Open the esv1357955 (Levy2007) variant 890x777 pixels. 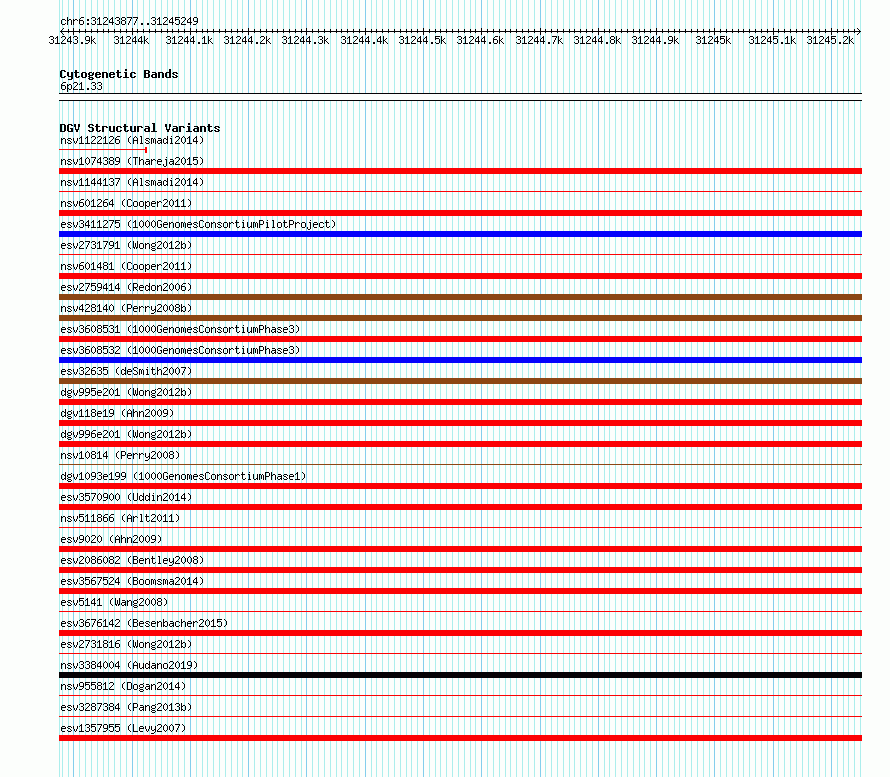(123, 728)
